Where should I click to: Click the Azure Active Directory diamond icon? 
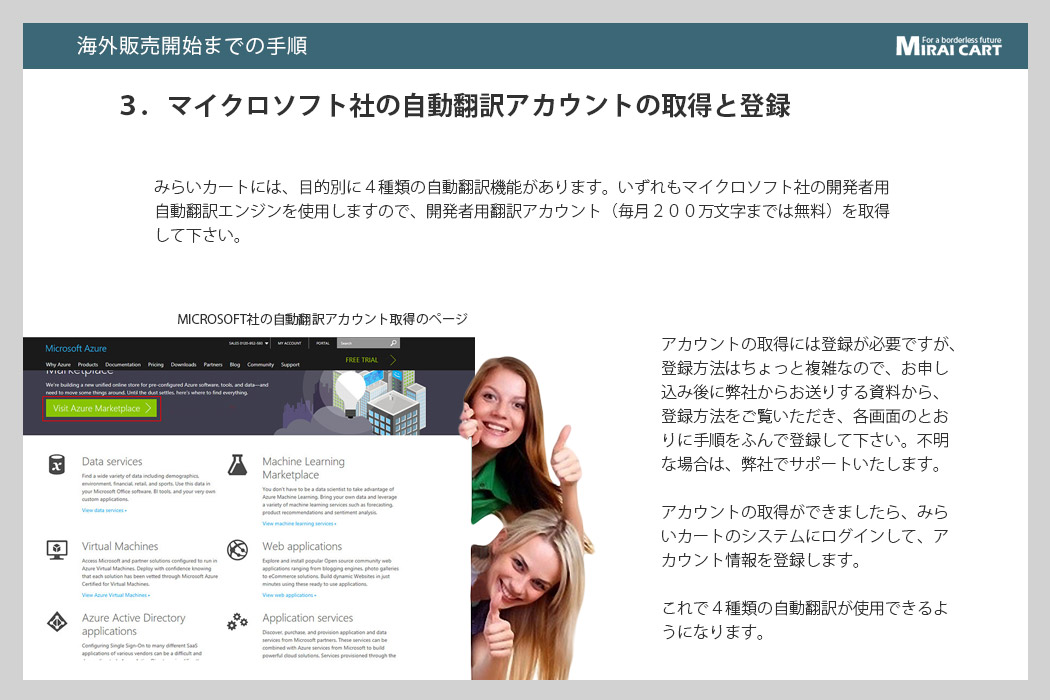tap(57, 622)
